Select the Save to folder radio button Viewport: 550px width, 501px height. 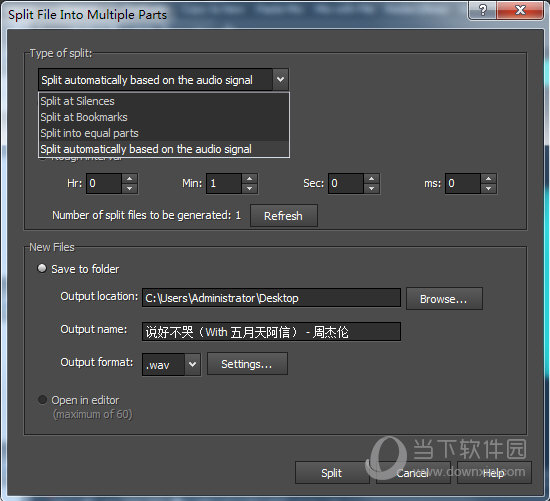[42, 268]
